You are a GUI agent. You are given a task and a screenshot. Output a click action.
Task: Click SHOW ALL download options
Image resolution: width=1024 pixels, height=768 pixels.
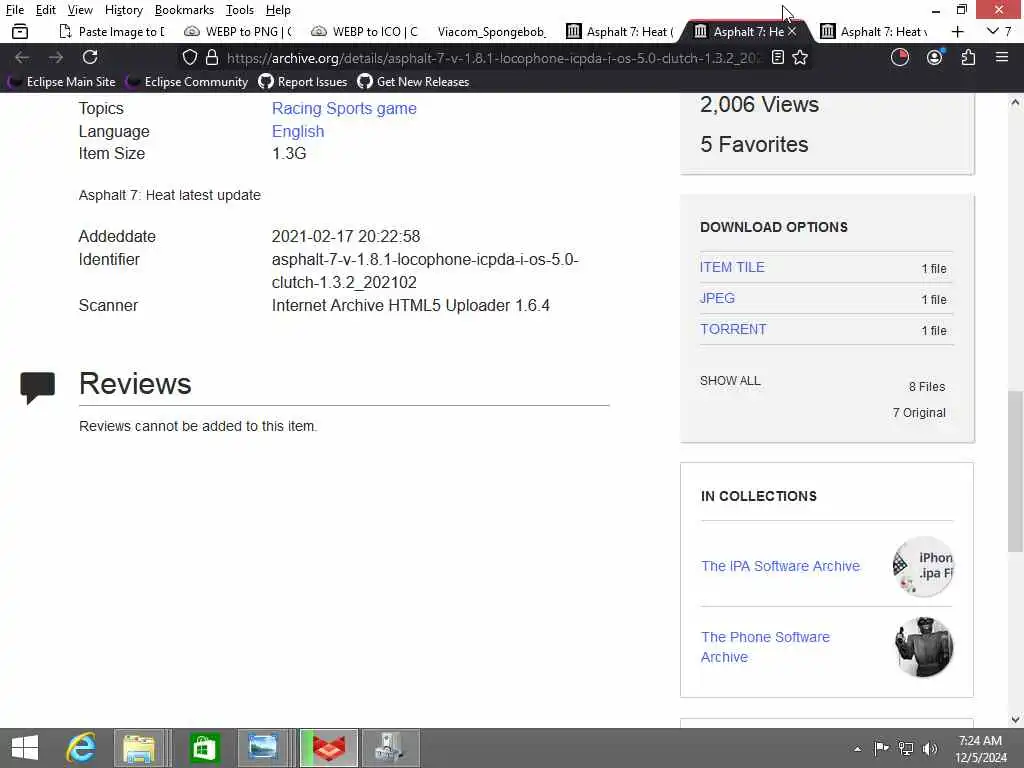coord(730,381)
